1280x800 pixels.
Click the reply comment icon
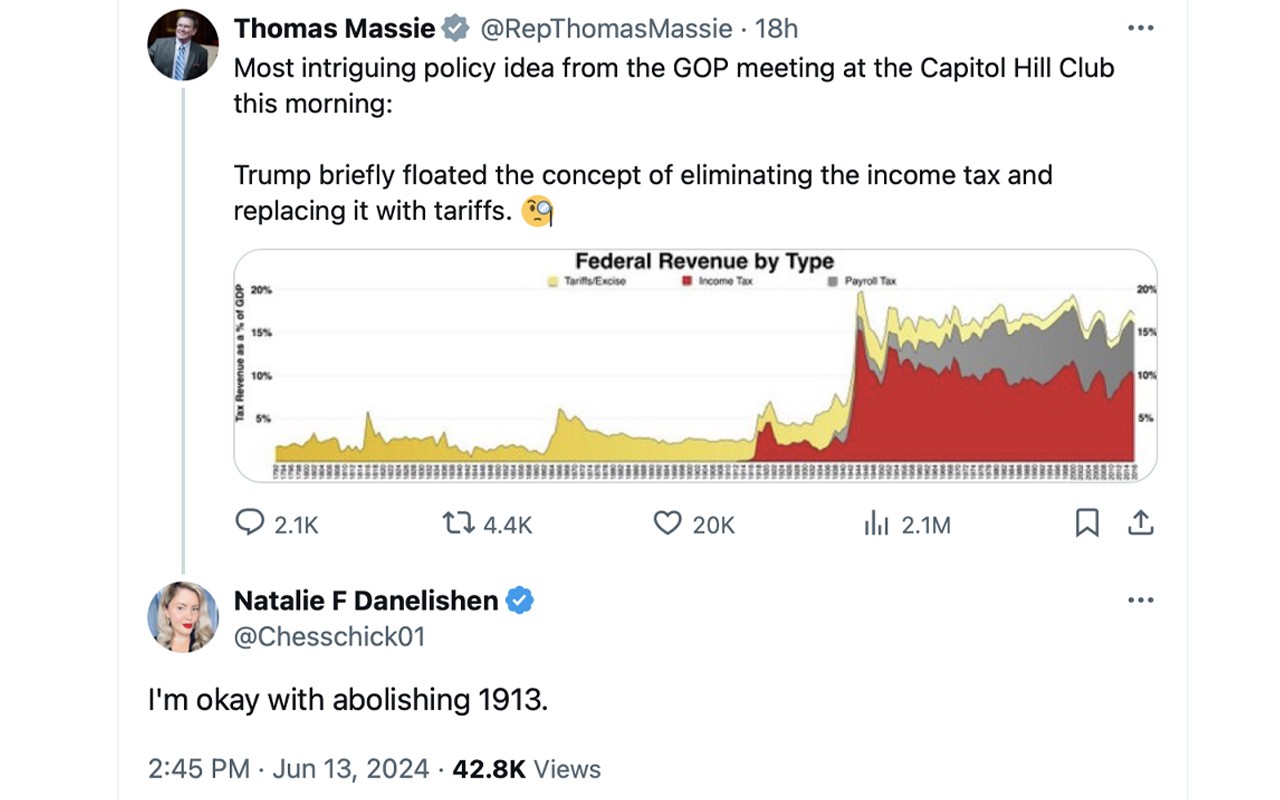tap(249, 523)
